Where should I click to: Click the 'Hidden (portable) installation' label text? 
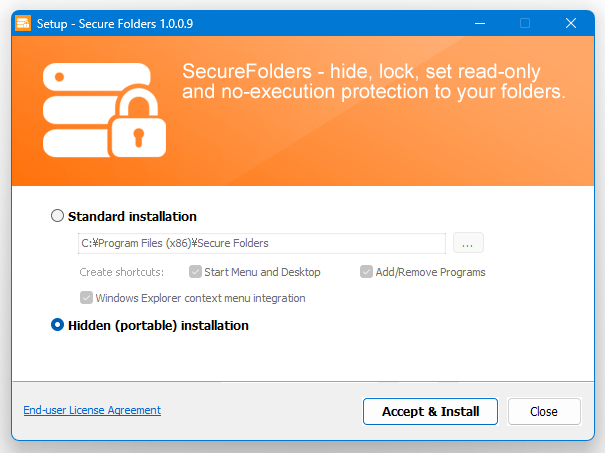click(158, 326)
